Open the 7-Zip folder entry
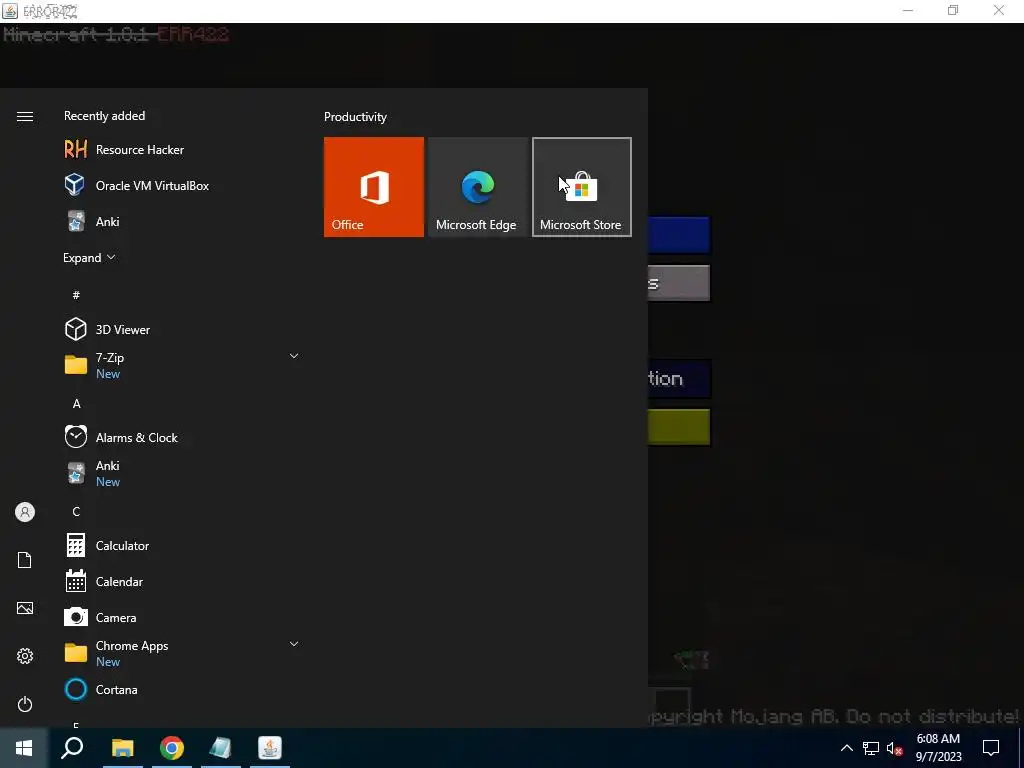Viewport: 1024px width, 768px height. (180, 366)
